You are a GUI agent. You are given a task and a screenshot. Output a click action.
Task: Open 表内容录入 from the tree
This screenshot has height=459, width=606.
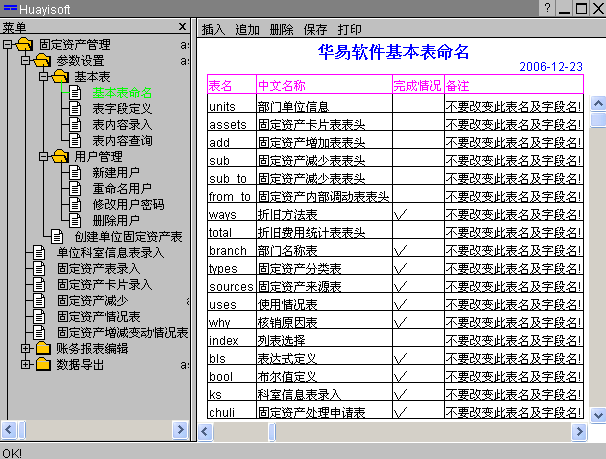122,124
